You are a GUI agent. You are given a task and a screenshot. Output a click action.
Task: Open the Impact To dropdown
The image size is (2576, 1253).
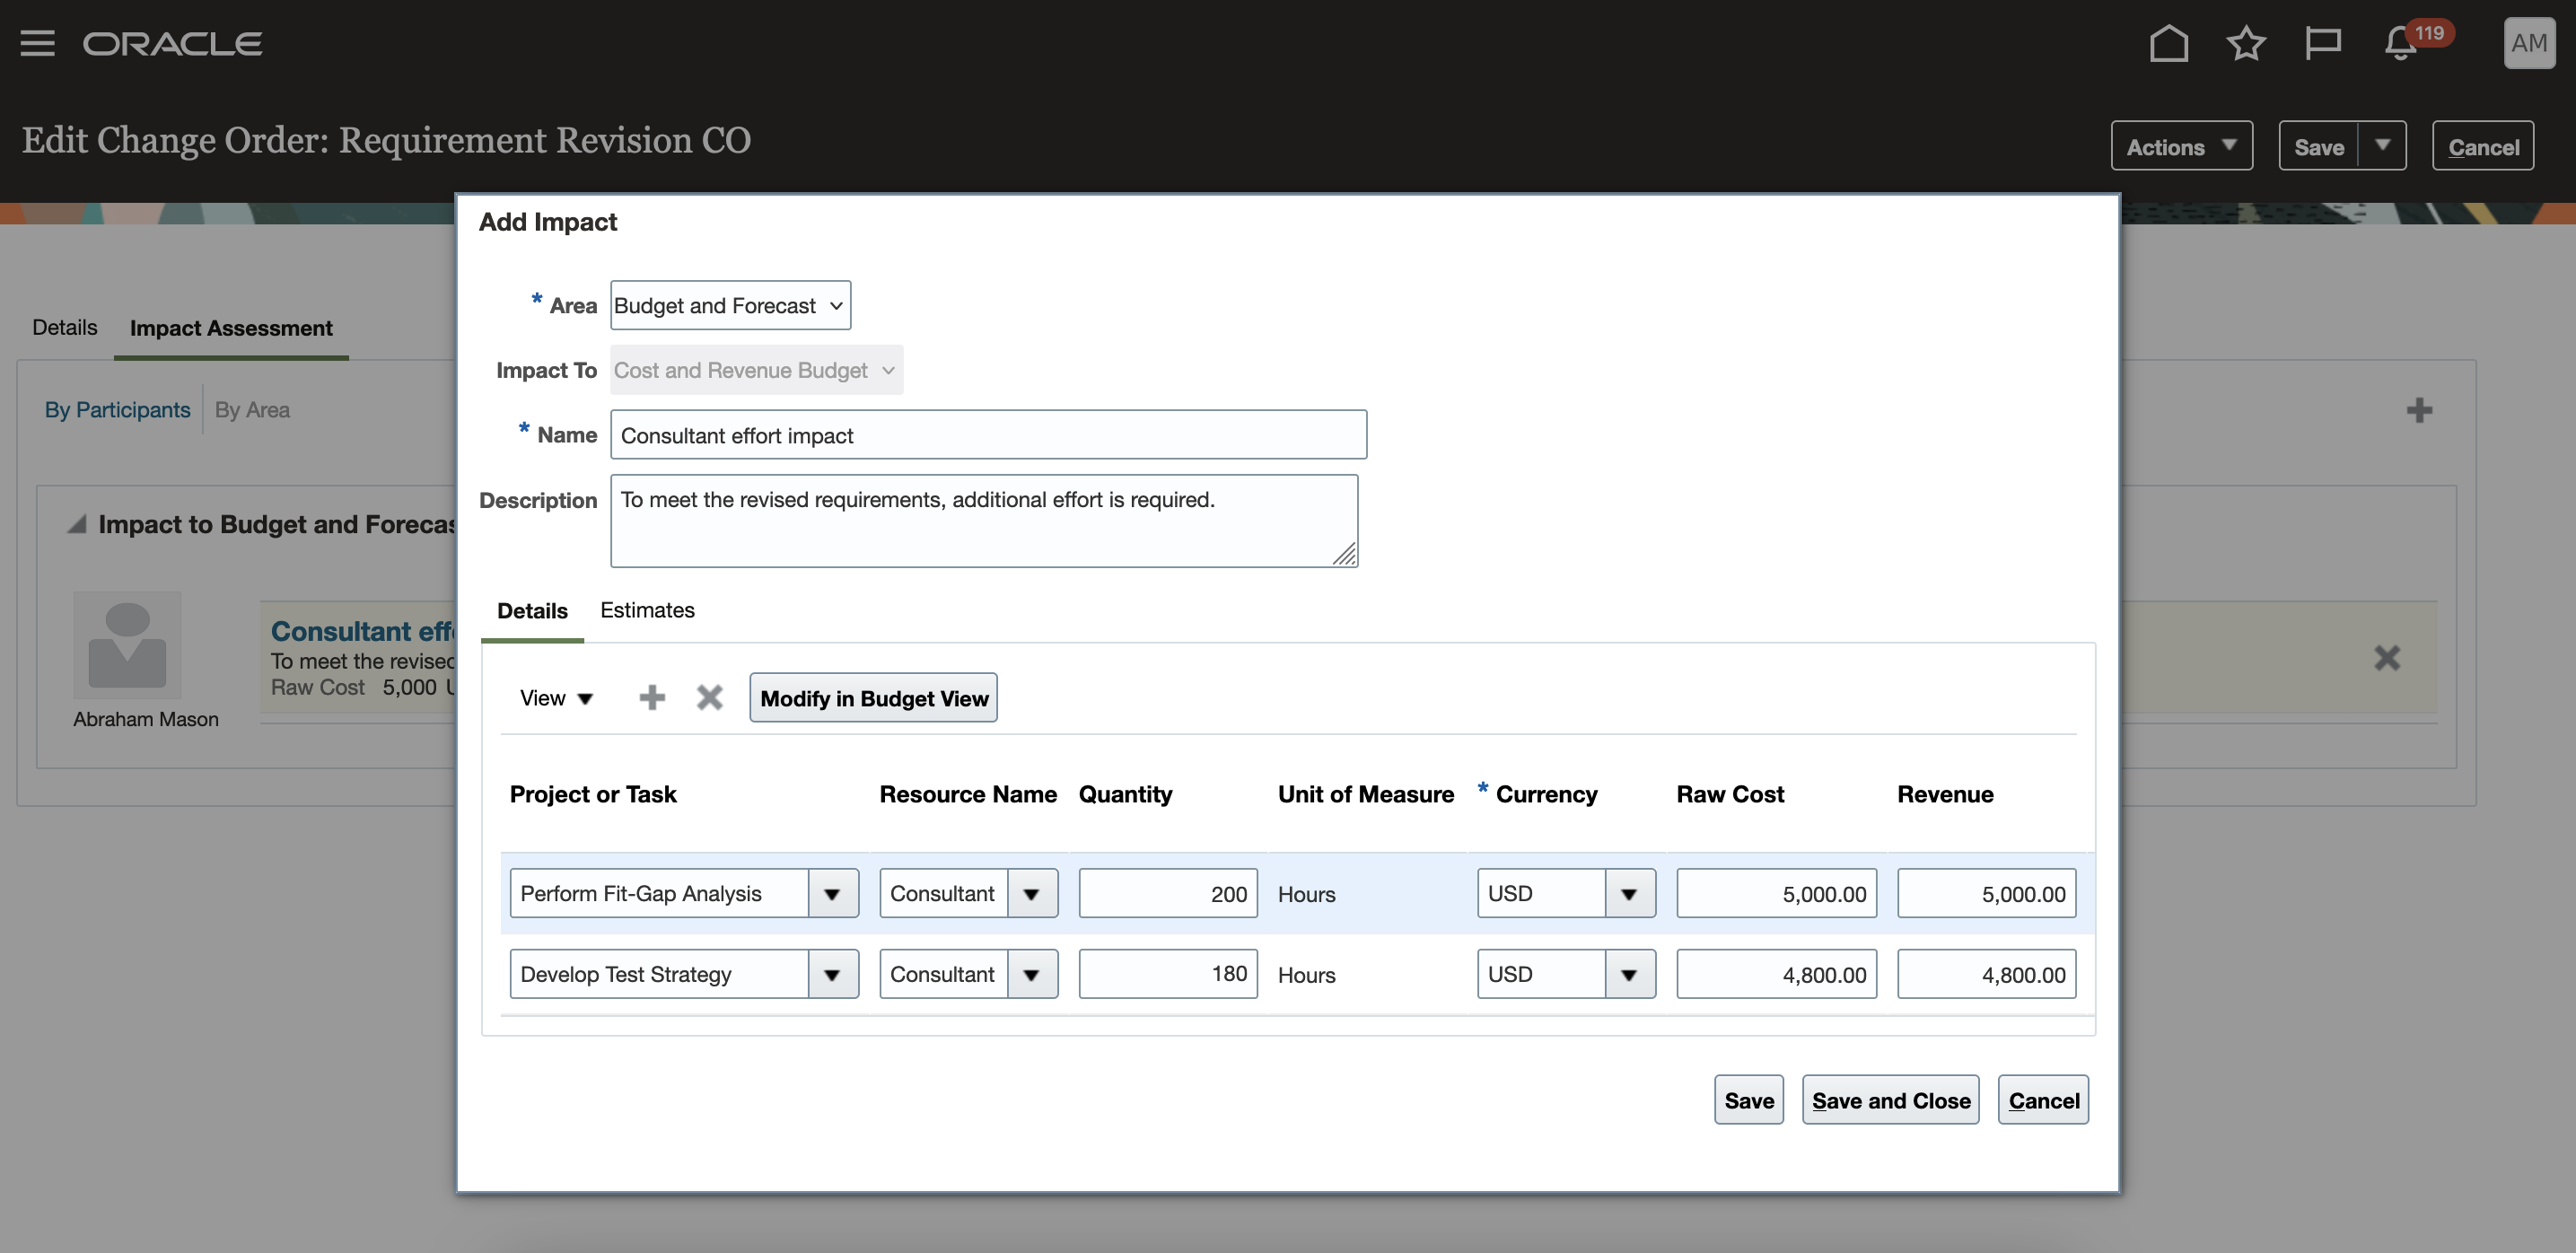(x=756, y=370)
